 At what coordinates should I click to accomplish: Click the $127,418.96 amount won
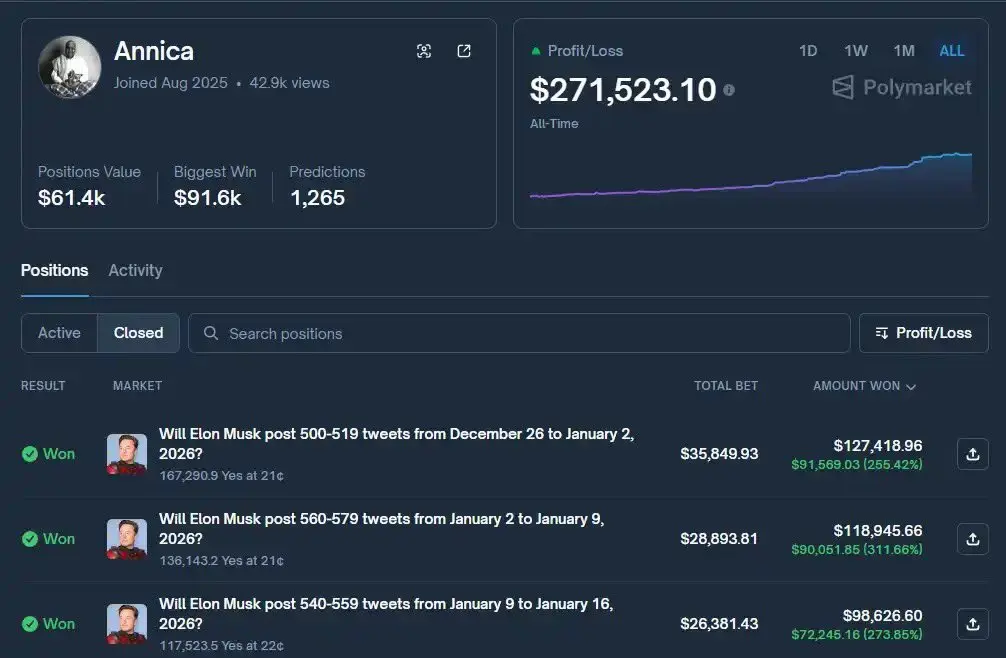coord(878,446)
